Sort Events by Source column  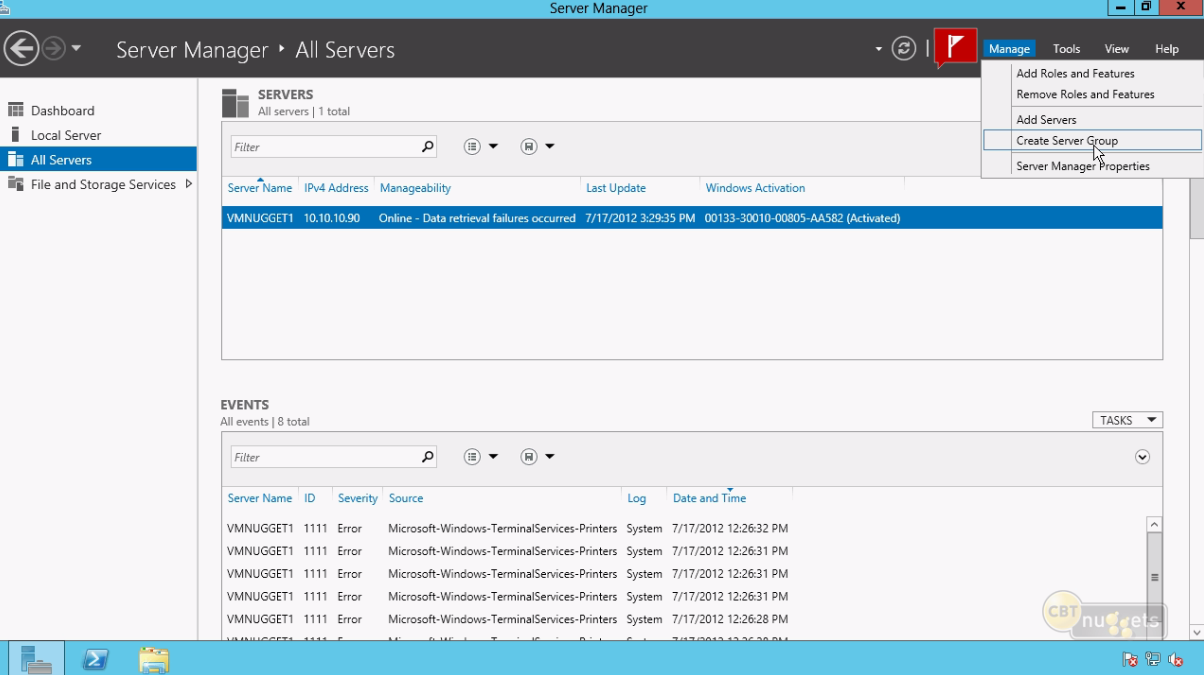[406, 498]
